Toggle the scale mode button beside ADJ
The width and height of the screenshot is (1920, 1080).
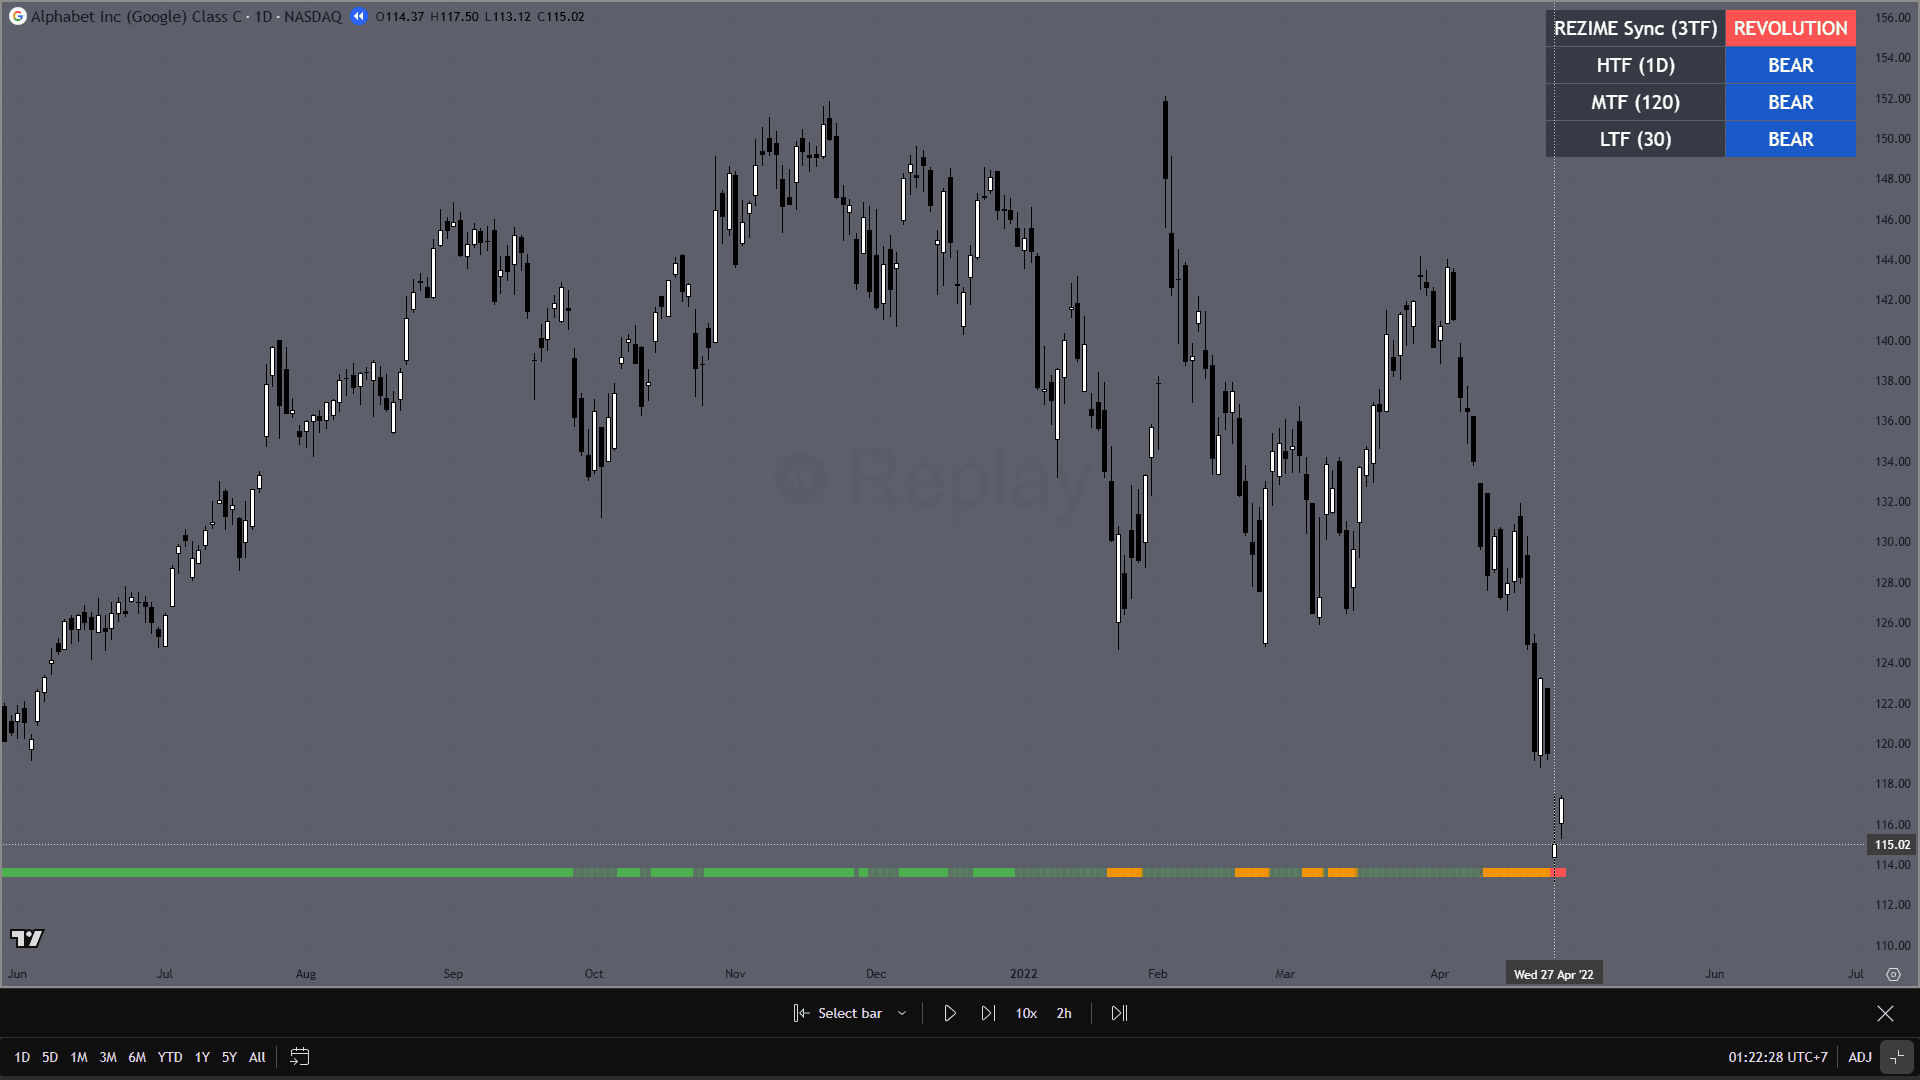pyautogui.click(x=1897, y=1057)
